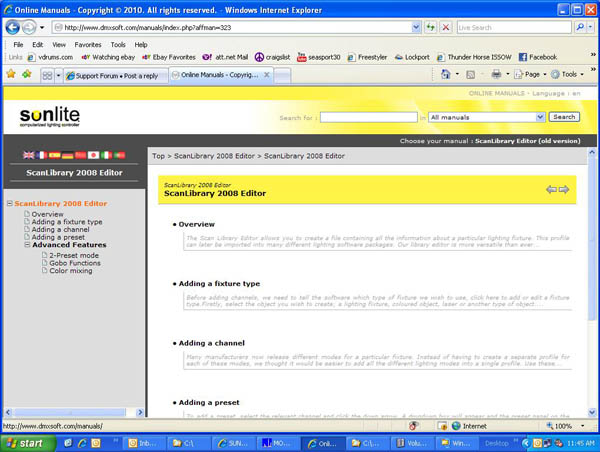This screenshot has height=452, width=600.
Task: Click the RSS Feeds toolbar icon
Action: point(470,75)
